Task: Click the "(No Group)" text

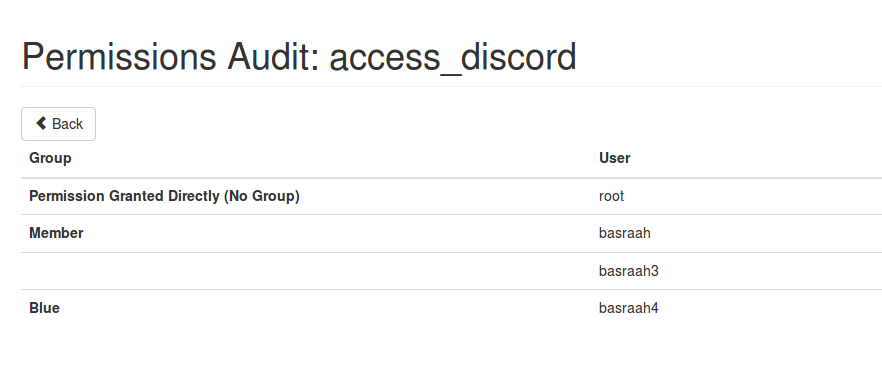Action: pyautogui.click(x=262, y=196)
